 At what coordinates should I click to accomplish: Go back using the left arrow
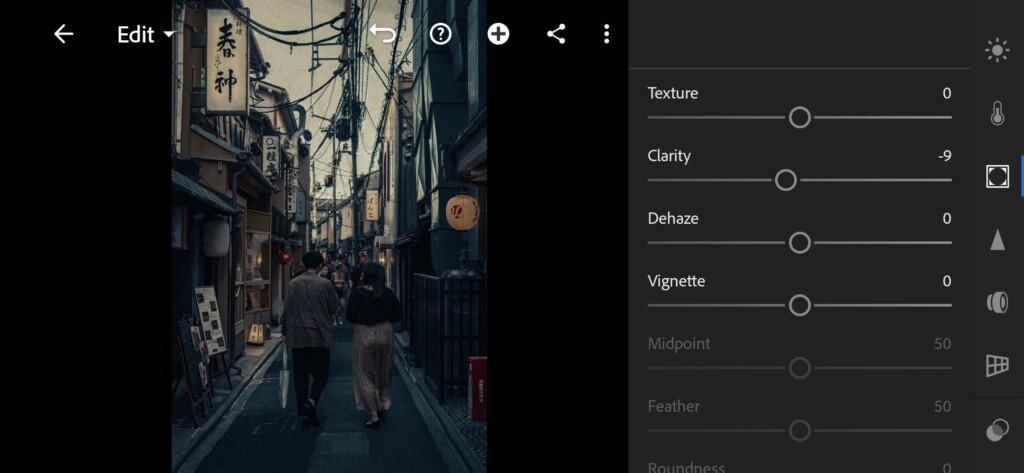63,34
